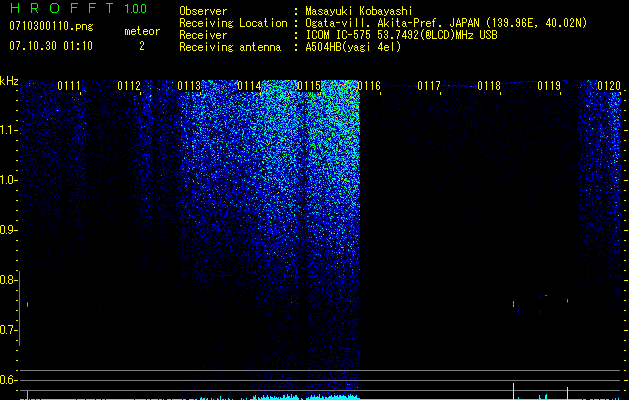Click the 0.8 kHz axis label
The image size is (629, 400).
tap(8, 280)
